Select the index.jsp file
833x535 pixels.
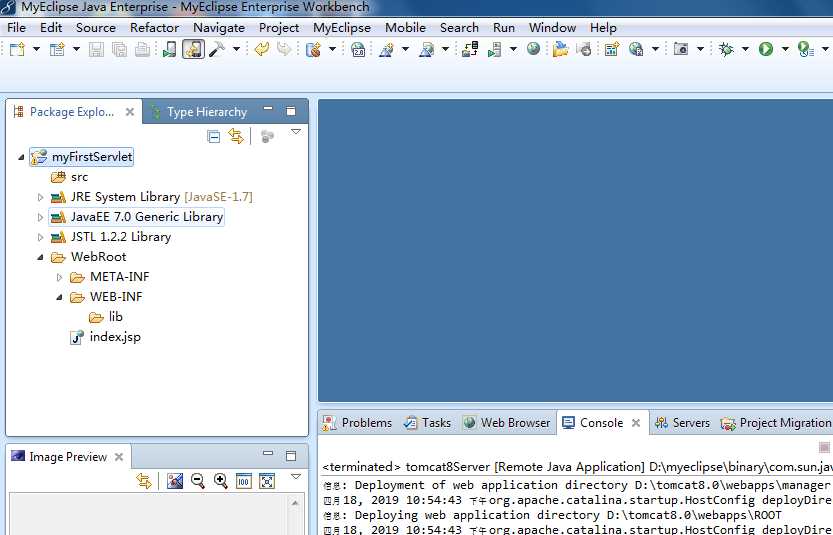pyautogui.click(x=106, y=337)
